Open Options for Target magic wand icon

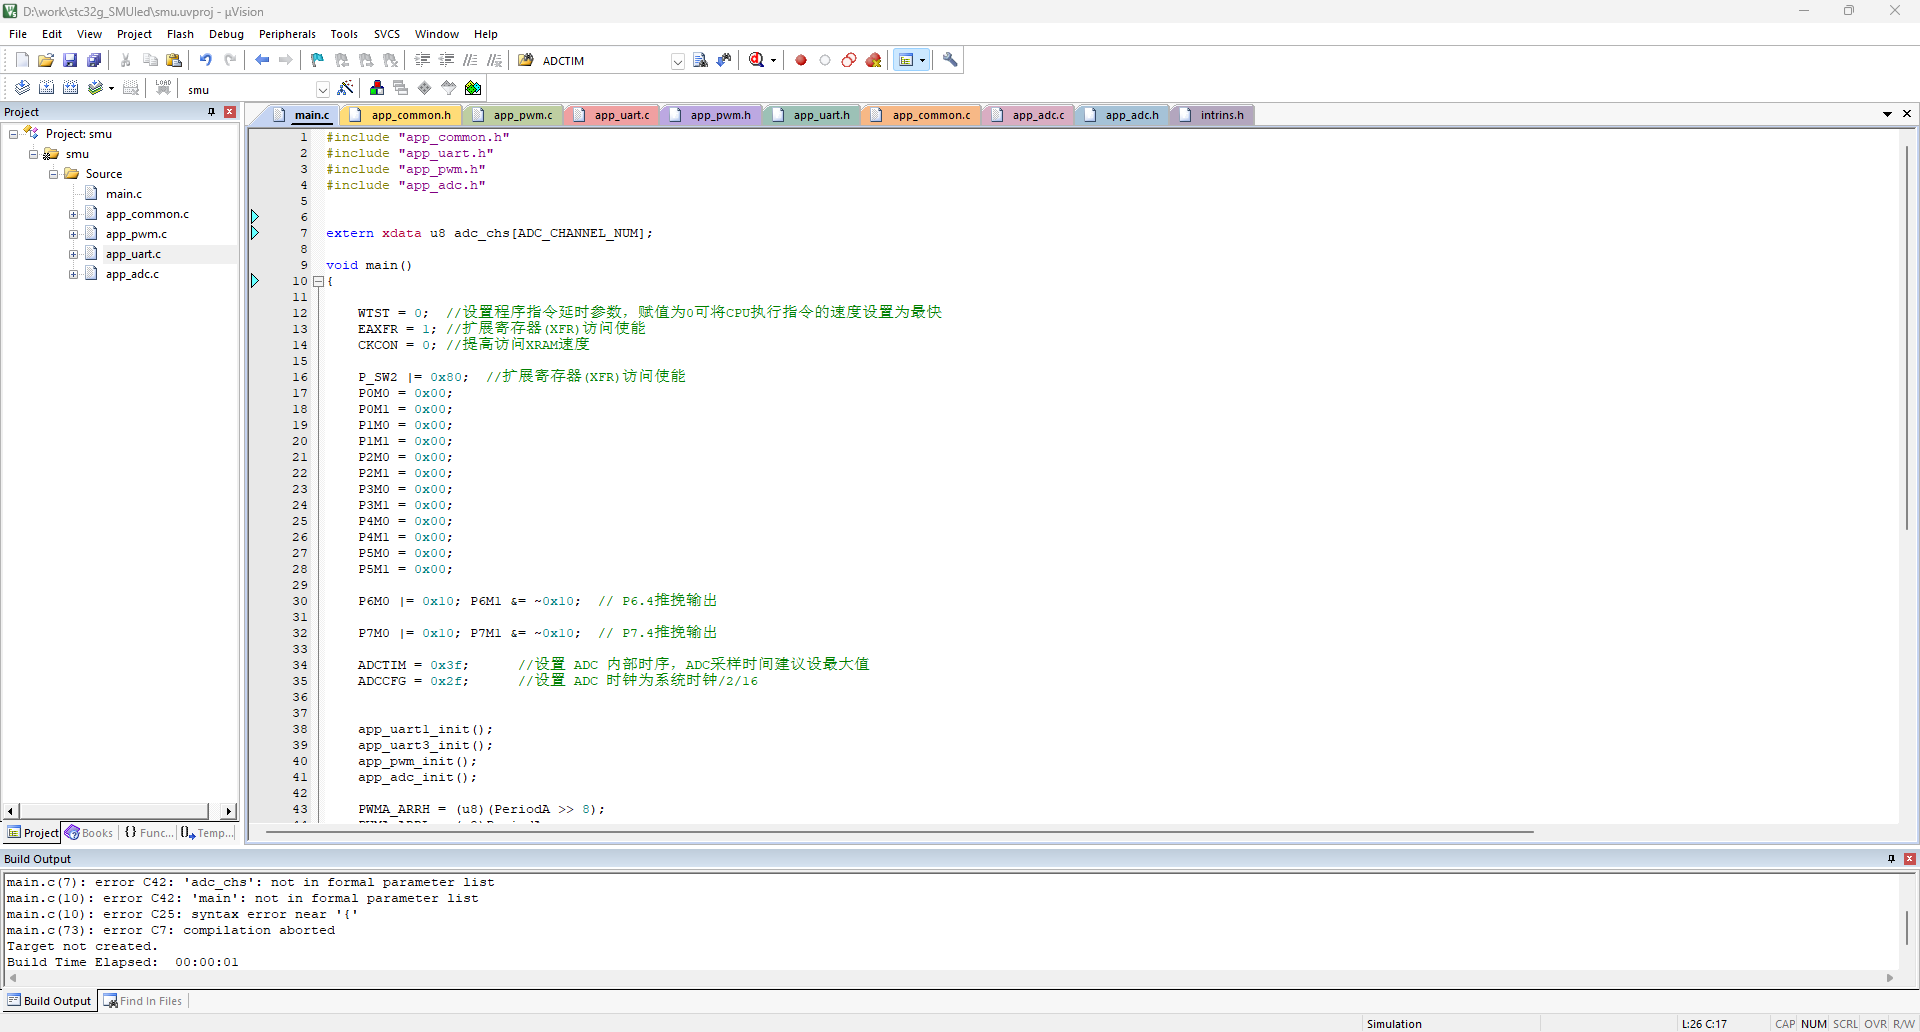346,88
